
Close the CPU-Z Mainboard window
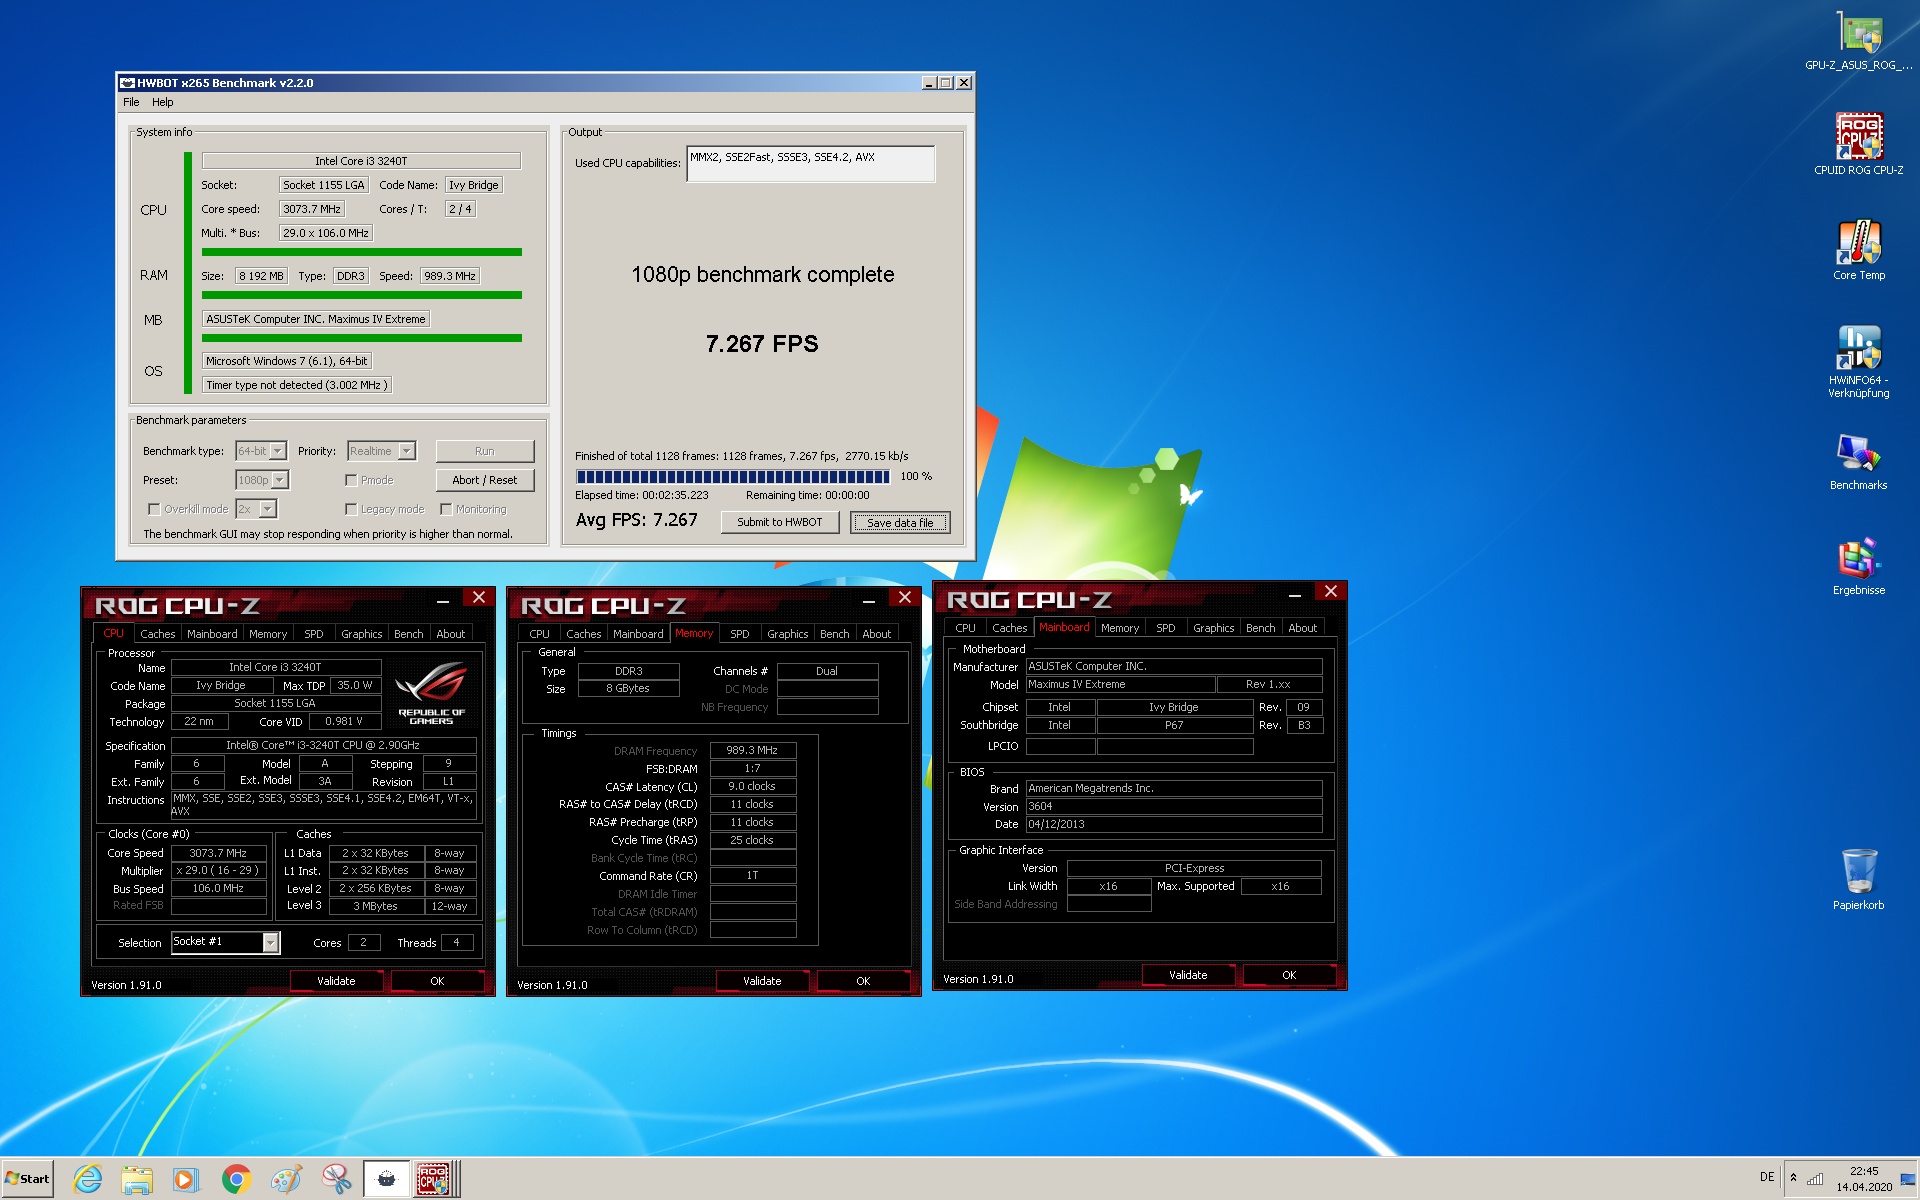[x=1330, y=592]
